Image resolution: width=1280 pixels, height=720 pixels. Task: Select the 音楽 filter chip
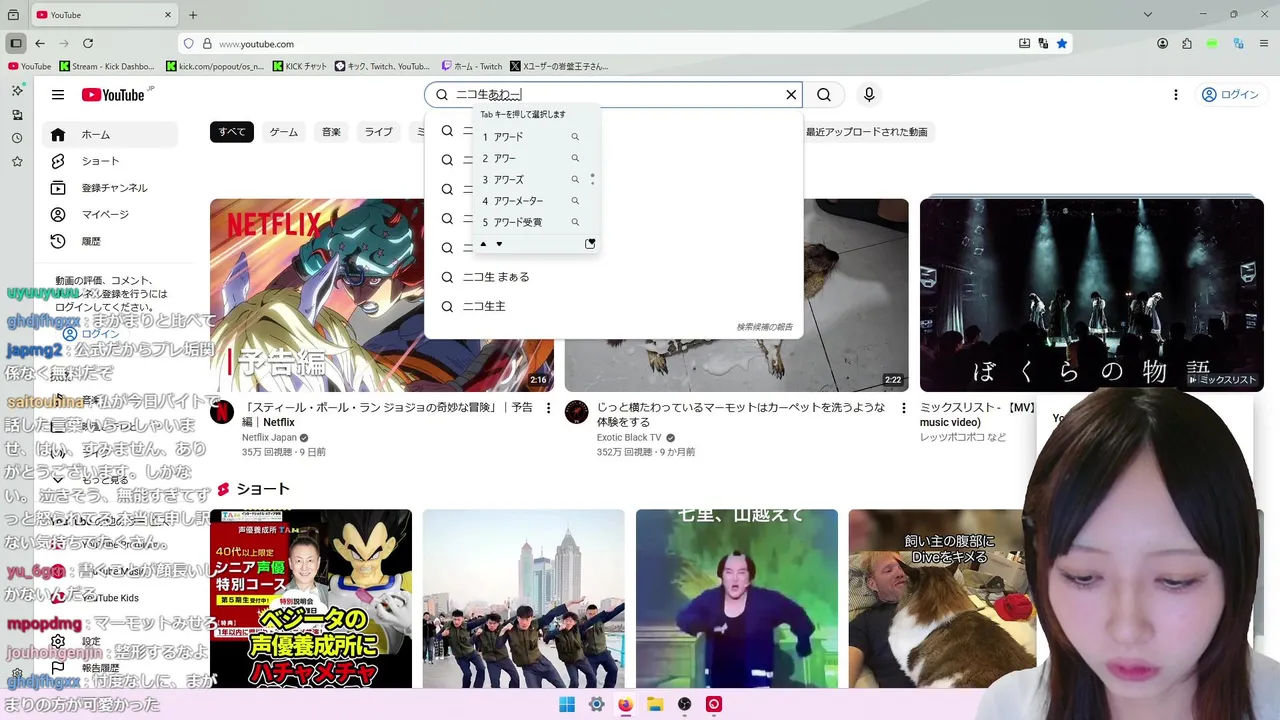pos(331,132)
